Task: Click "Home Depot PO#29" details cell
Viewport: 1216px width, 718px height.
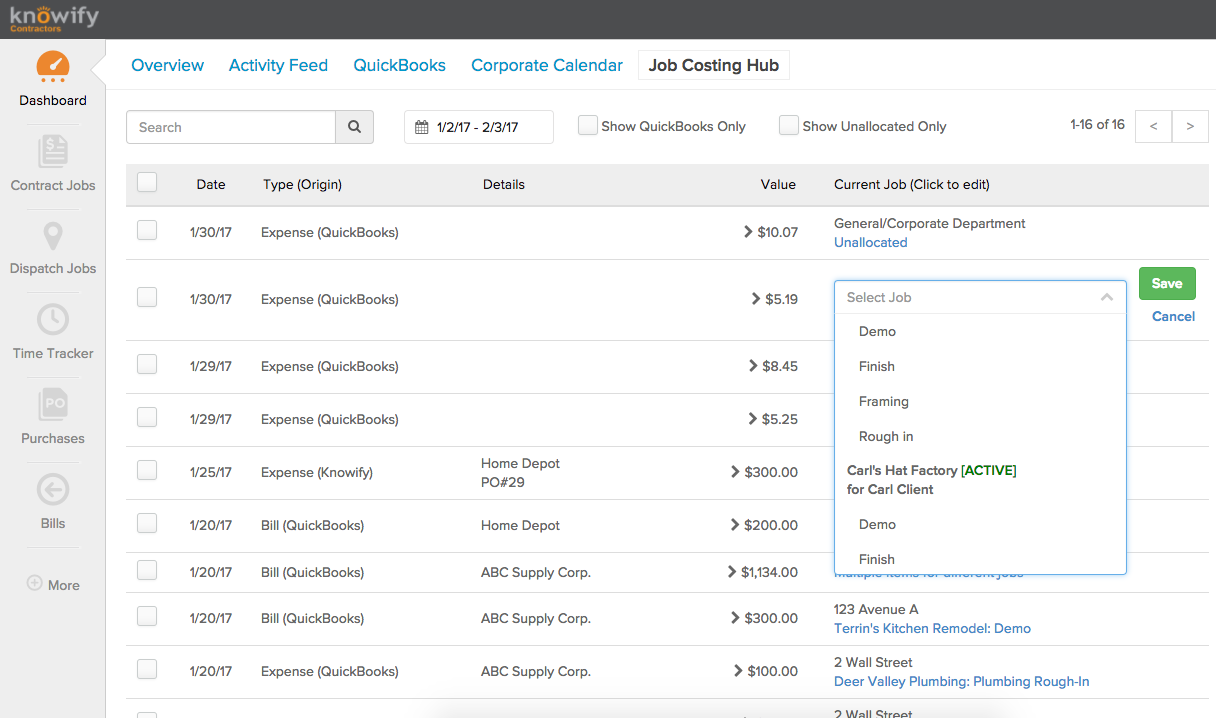Action: pyautogui.click(x=520, y=472)
